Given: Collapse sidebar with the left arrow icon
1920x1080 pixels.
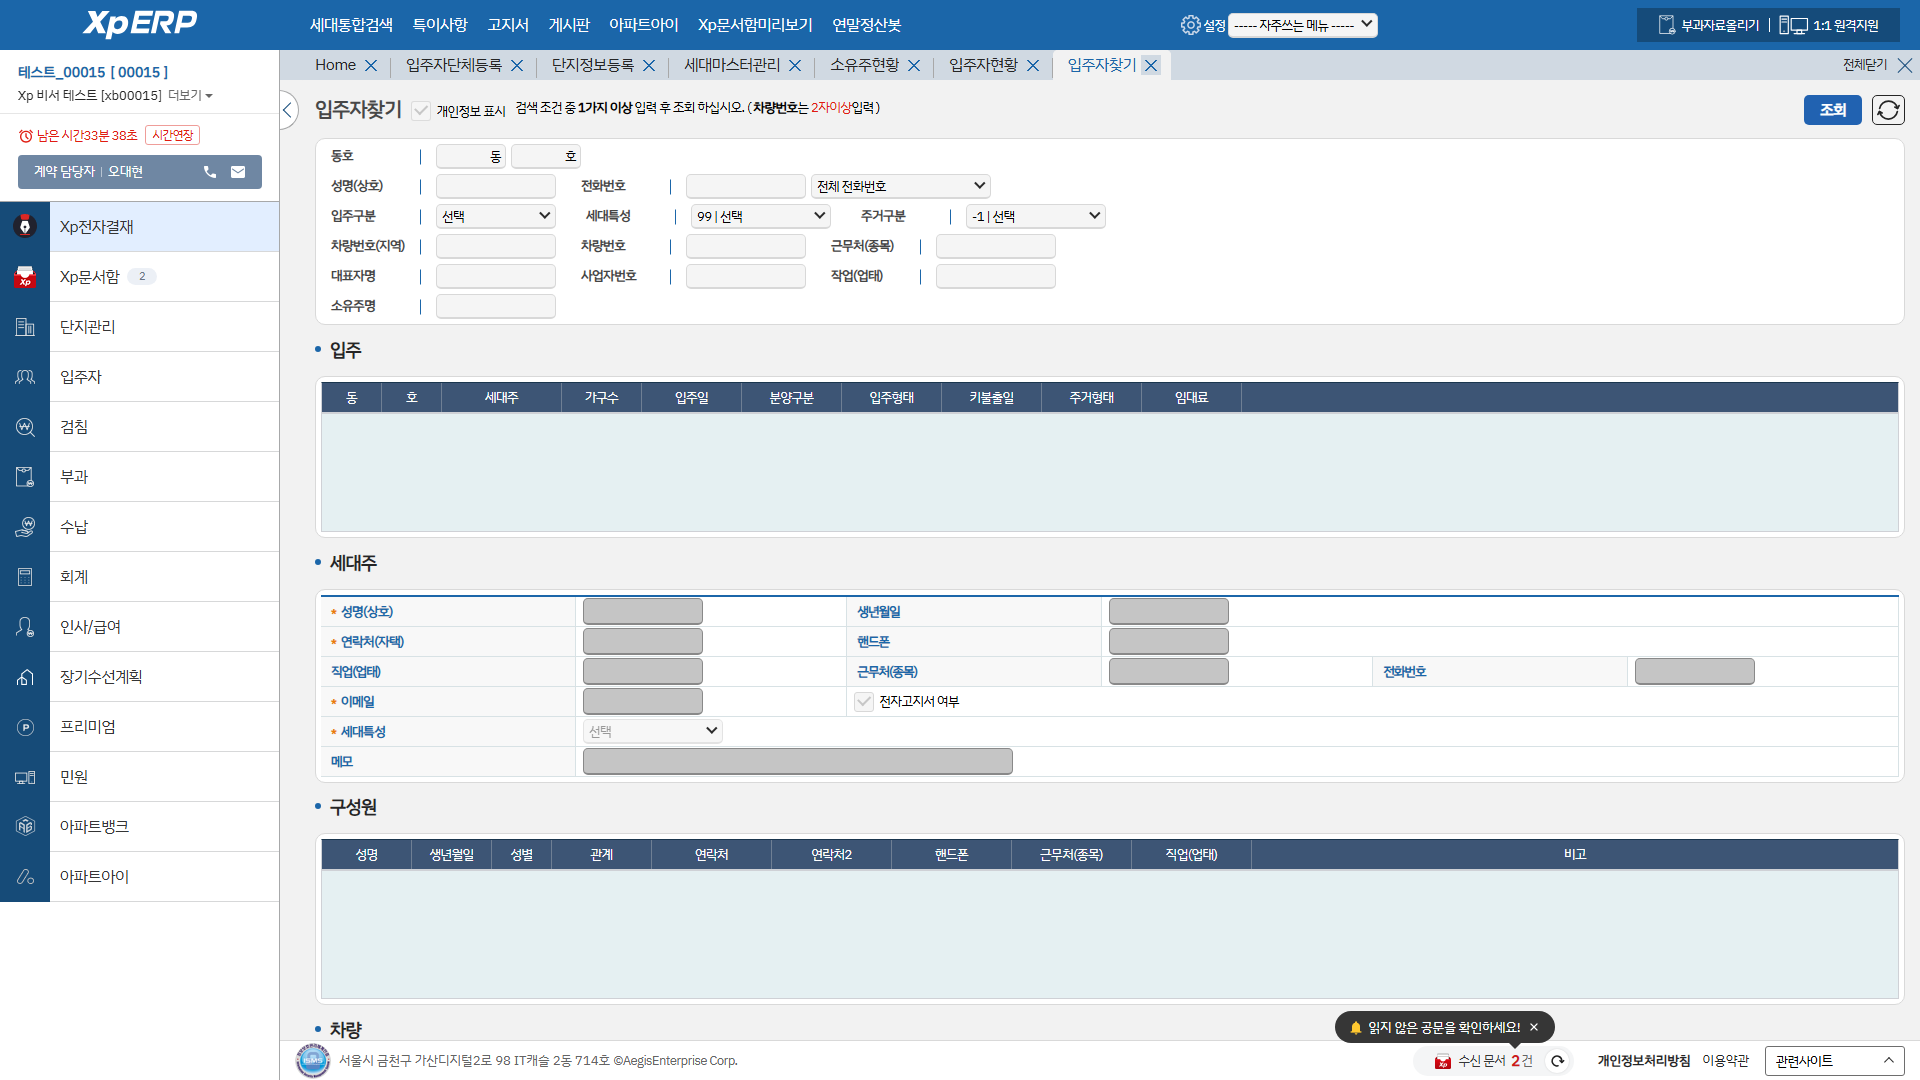Looking at the screenshot, I should (288, 110).
